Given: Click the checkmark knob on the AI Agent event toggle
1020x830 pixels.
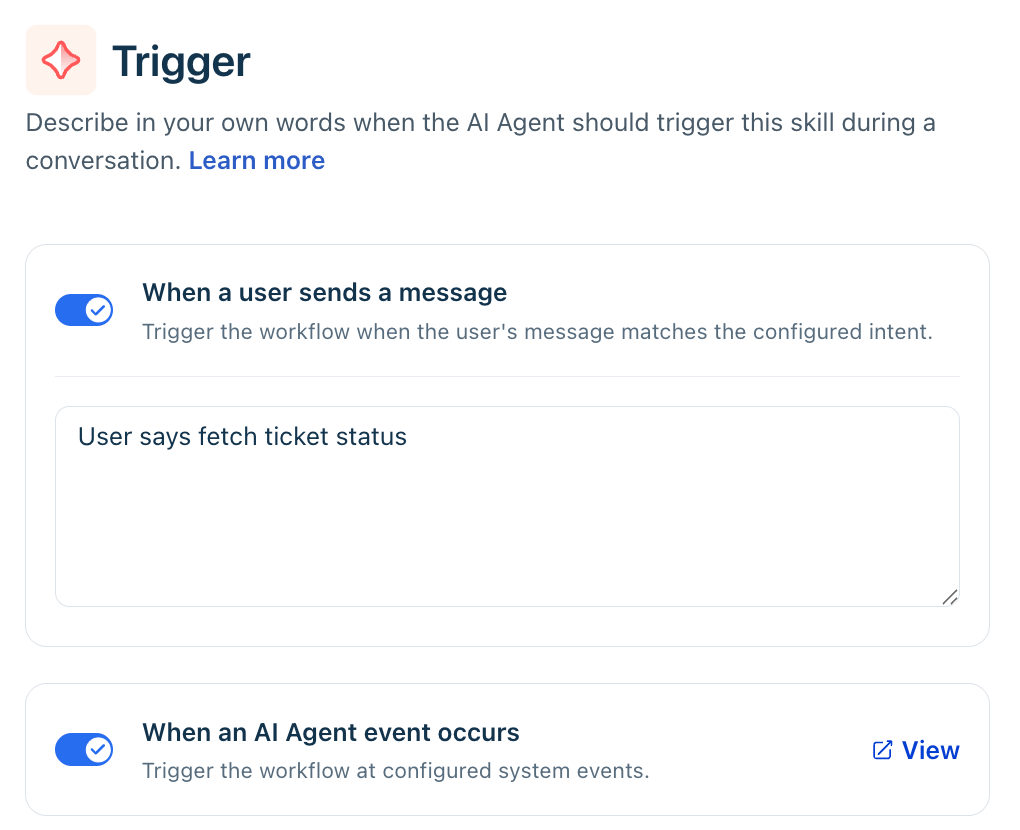Looking at the screenshot, I should (98, 749).
